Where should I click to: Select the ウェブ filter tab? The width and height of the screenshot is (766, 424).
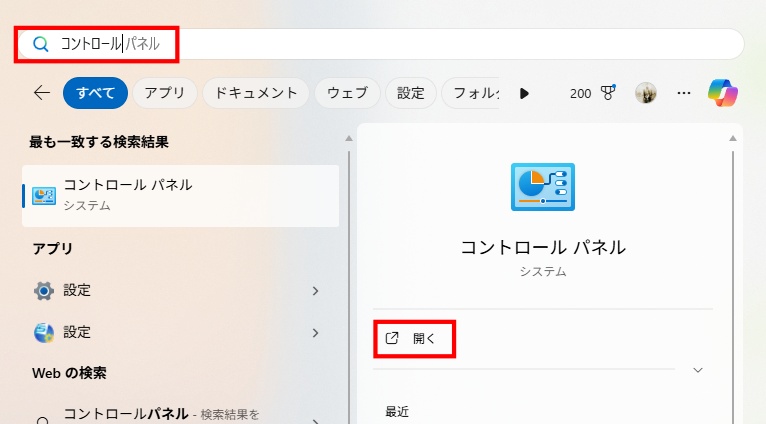347,93
